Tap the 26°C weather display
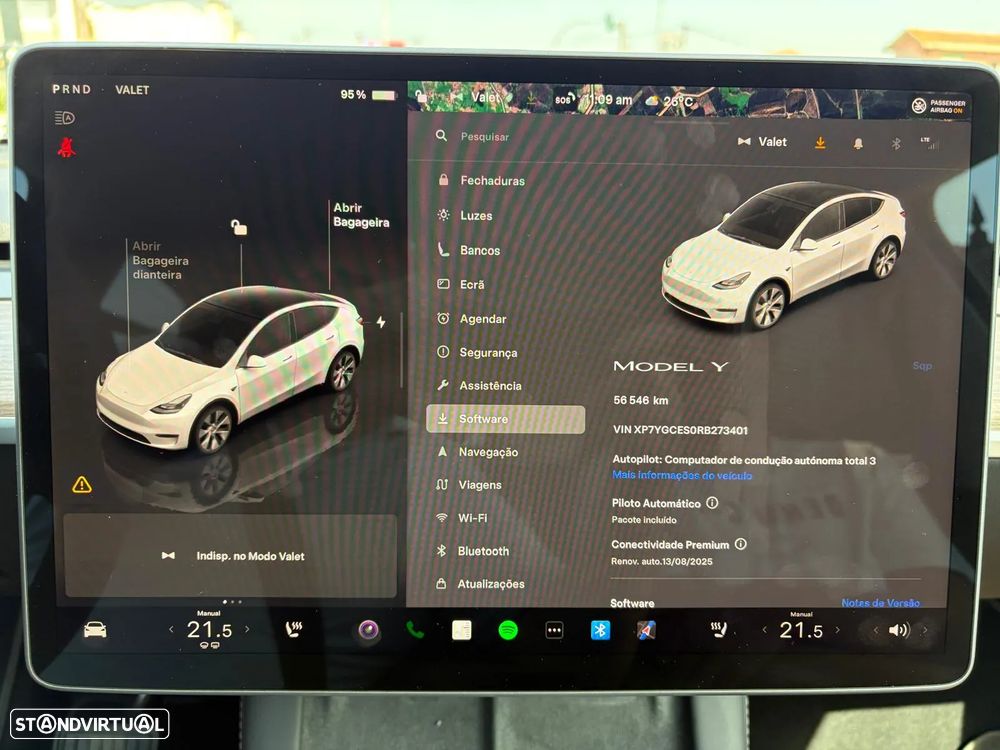The width and height of the screenshot is (1000, 750). 670,101
